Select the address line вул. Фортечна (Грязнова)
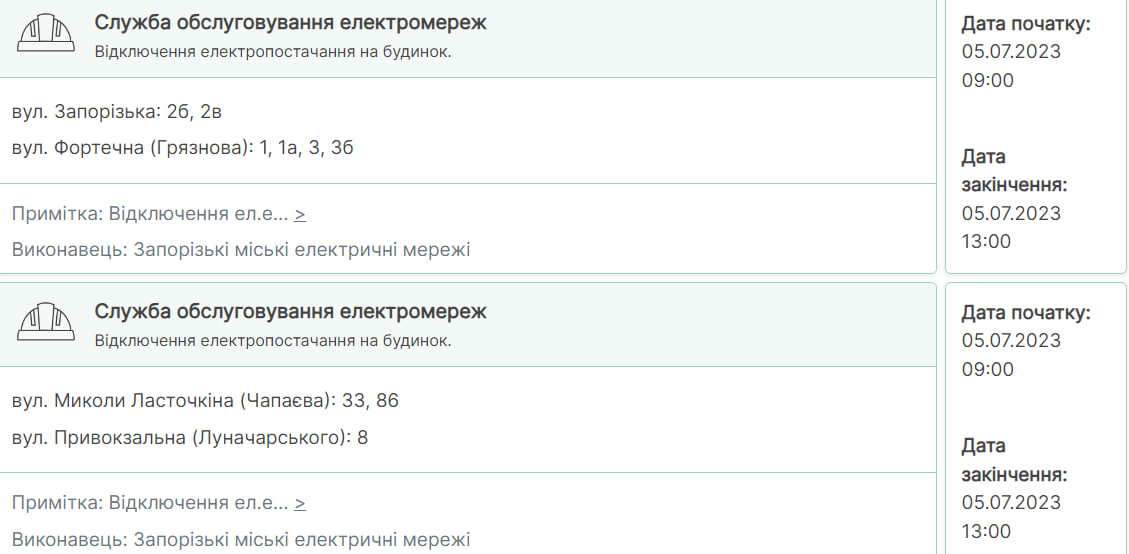This screenshot has height=554, width=1129. (x=183, y=148)
